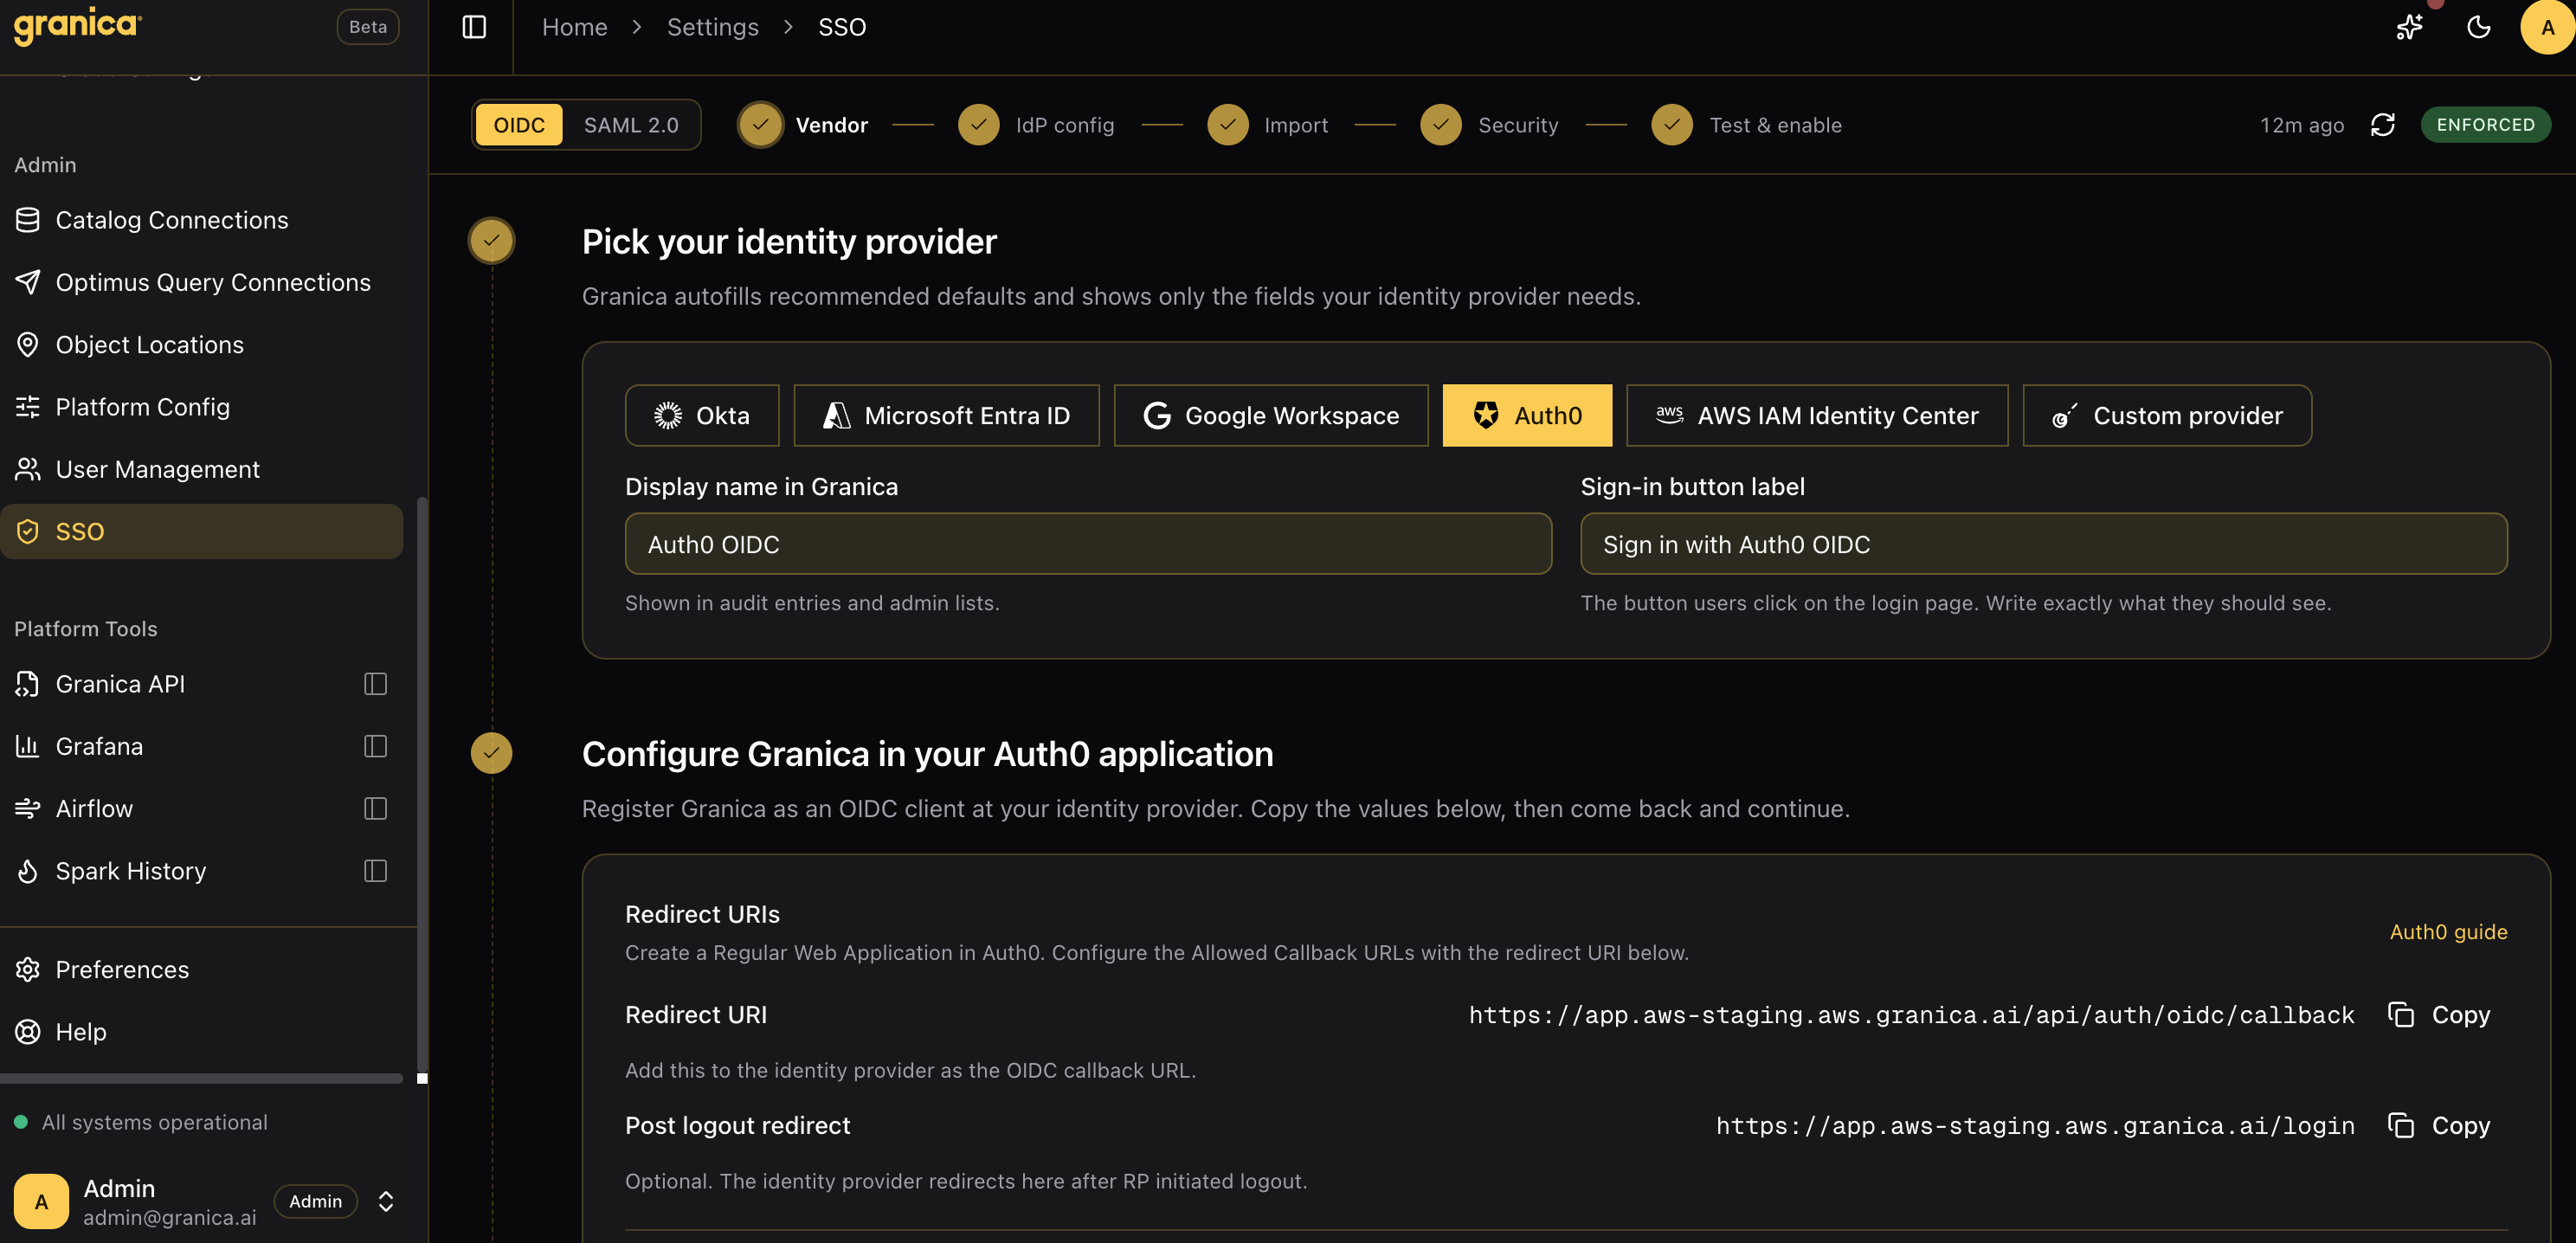Click the sidebar horizontal scrollbar

tap(201, 1078)
